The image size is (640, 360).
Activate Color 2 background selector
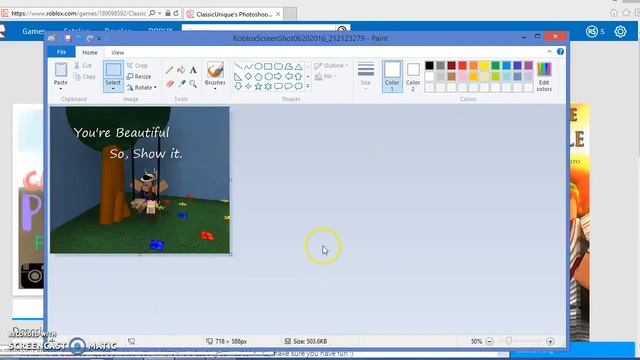pyautogui.click(x=413, y=76)
